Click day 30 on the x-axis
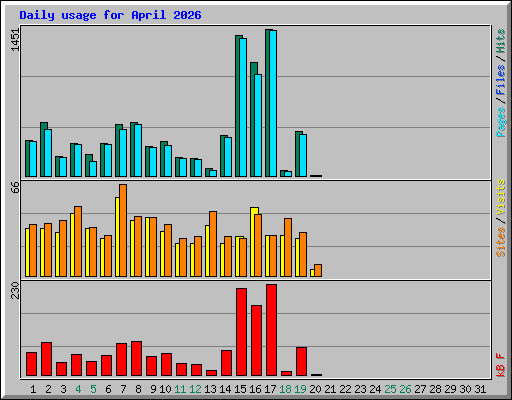This screenshot has height=400, width=512. click(x=465, y=389)
